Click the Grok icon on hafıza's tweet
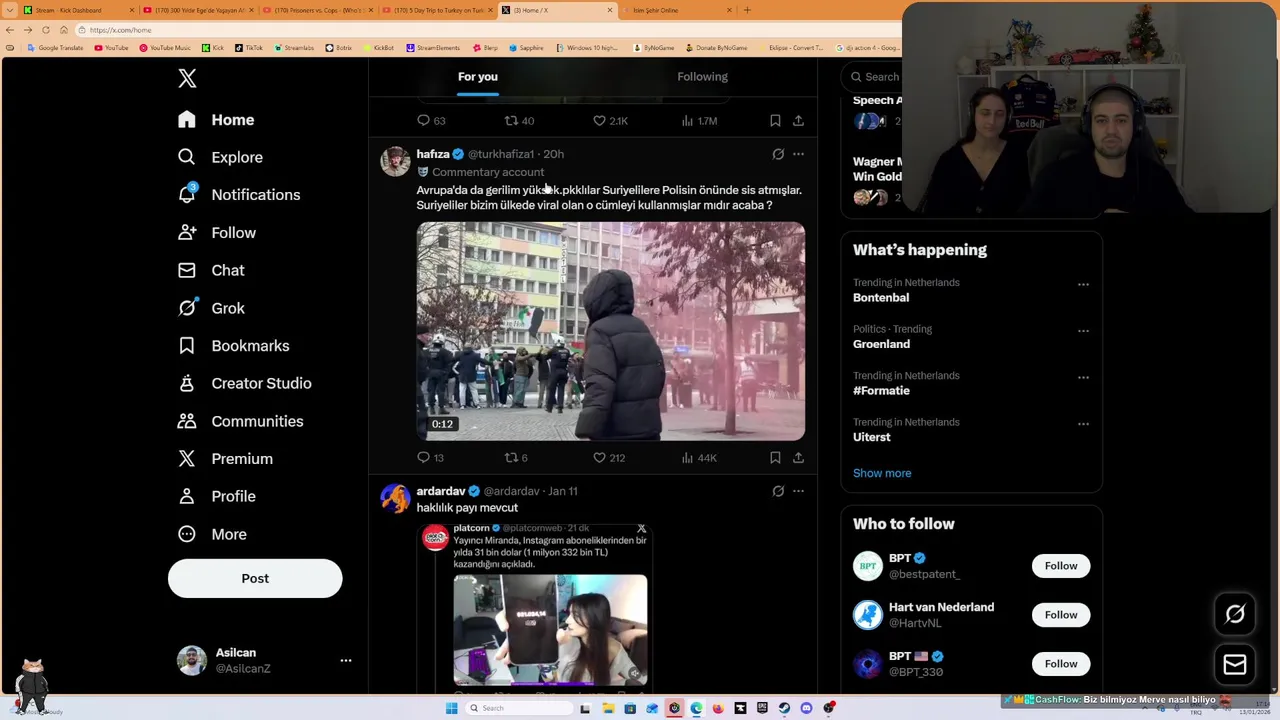Image resolution: width=1280 pixels, height=720 pixels. point(778,154)
